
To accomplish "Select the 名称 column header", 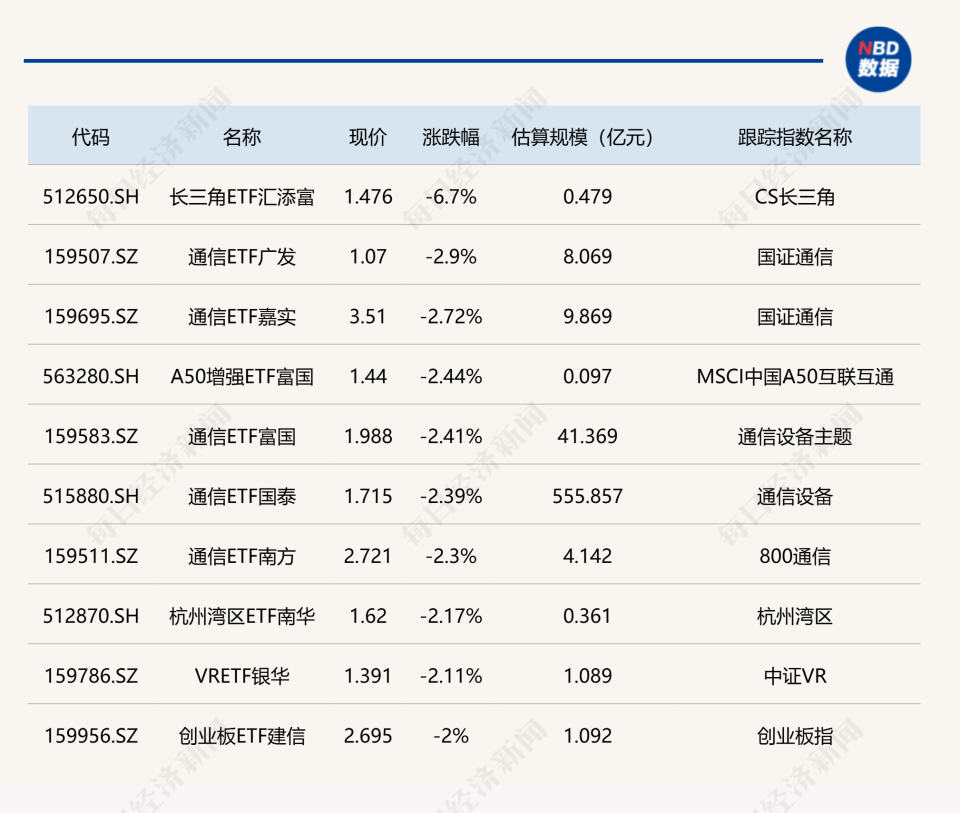I will [x=242, y=137].
